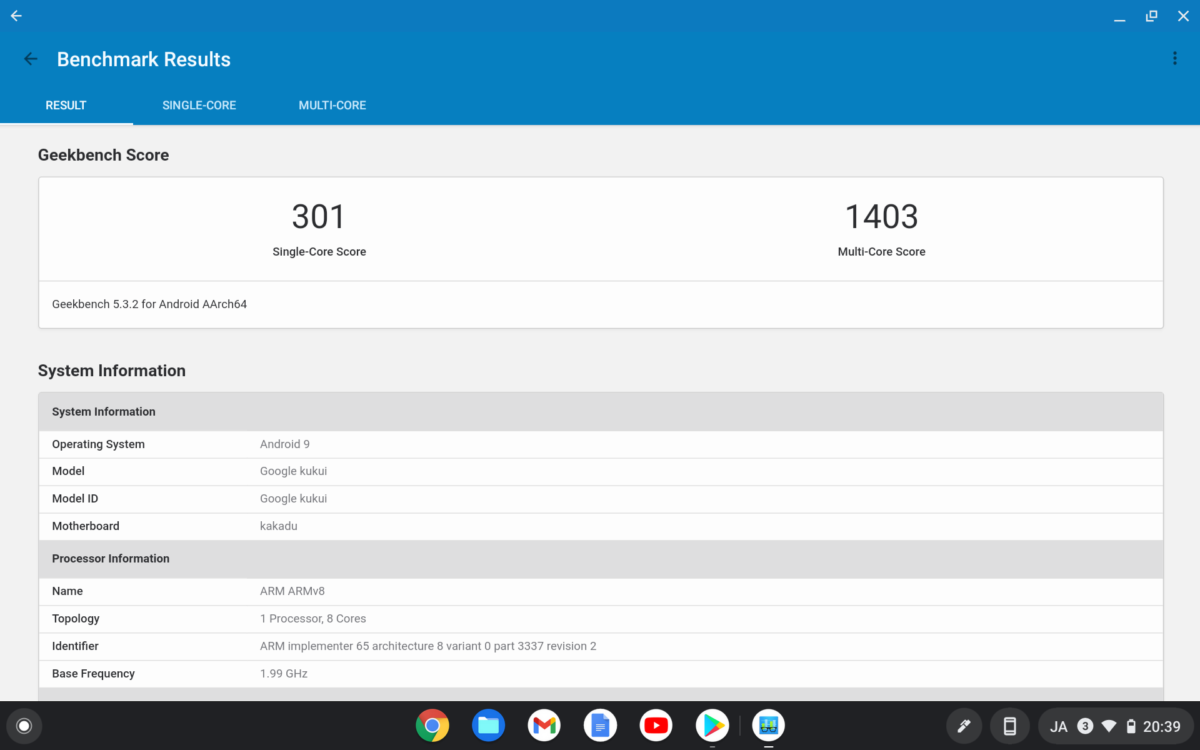Click the 1.99 GHz value

pos(284,673)
